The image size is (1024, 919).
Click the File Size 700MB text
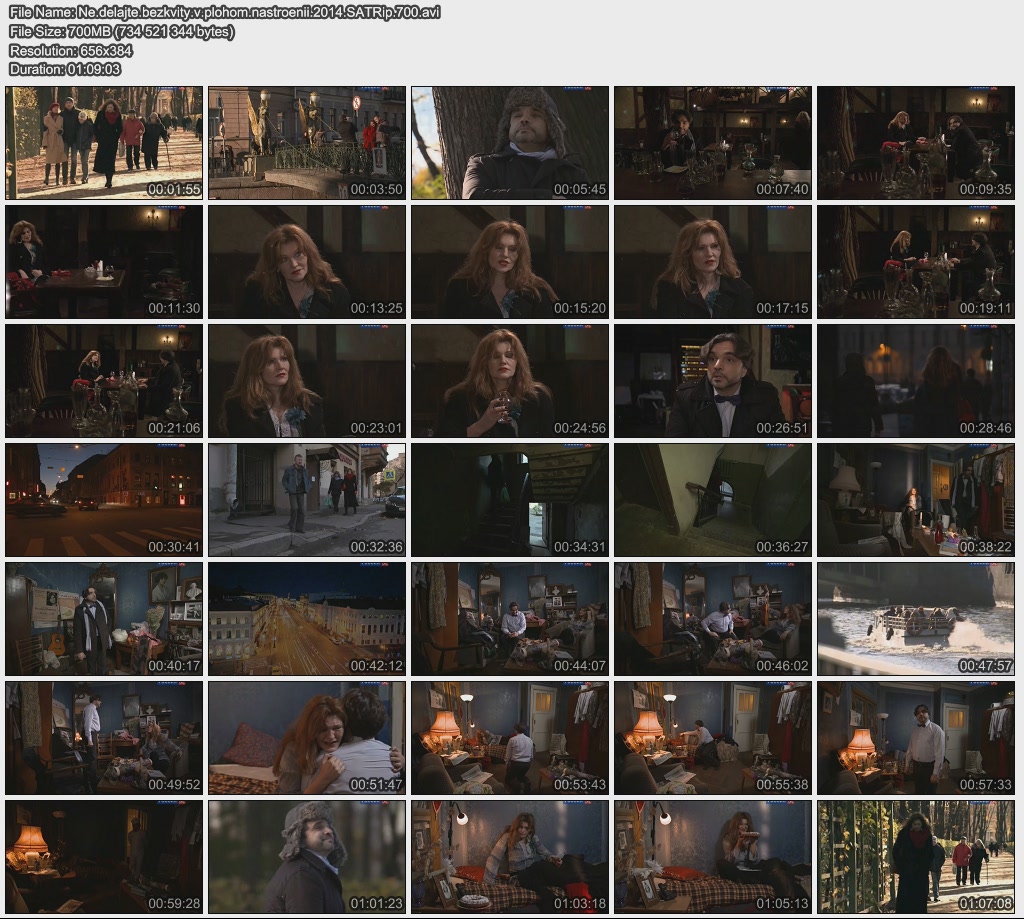(122, 31)
